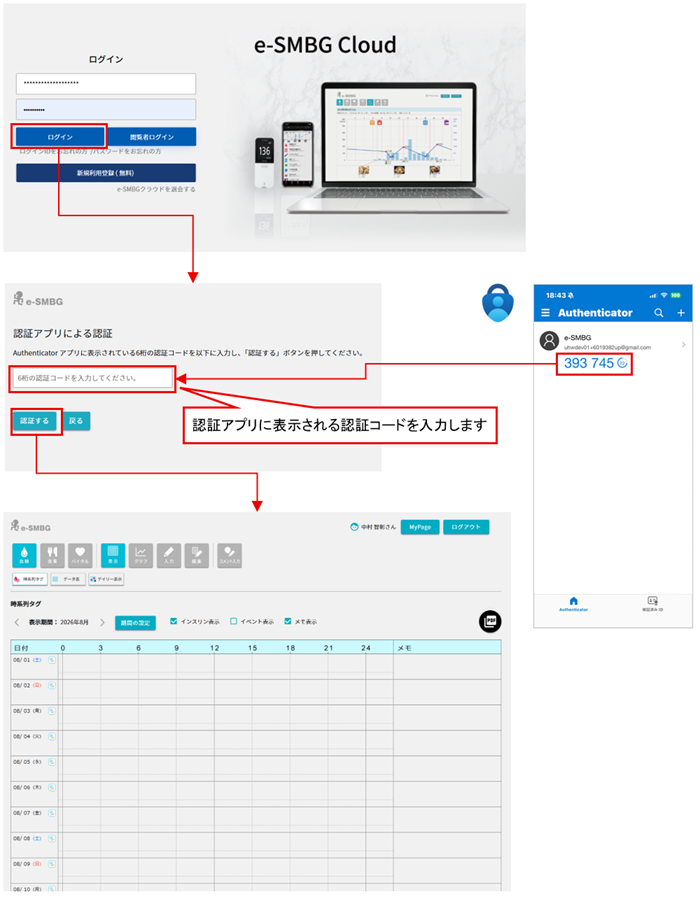The width and height of the screenshot is (700, 899).
Task: Select the バイタル heart icon
Action: 80,555
